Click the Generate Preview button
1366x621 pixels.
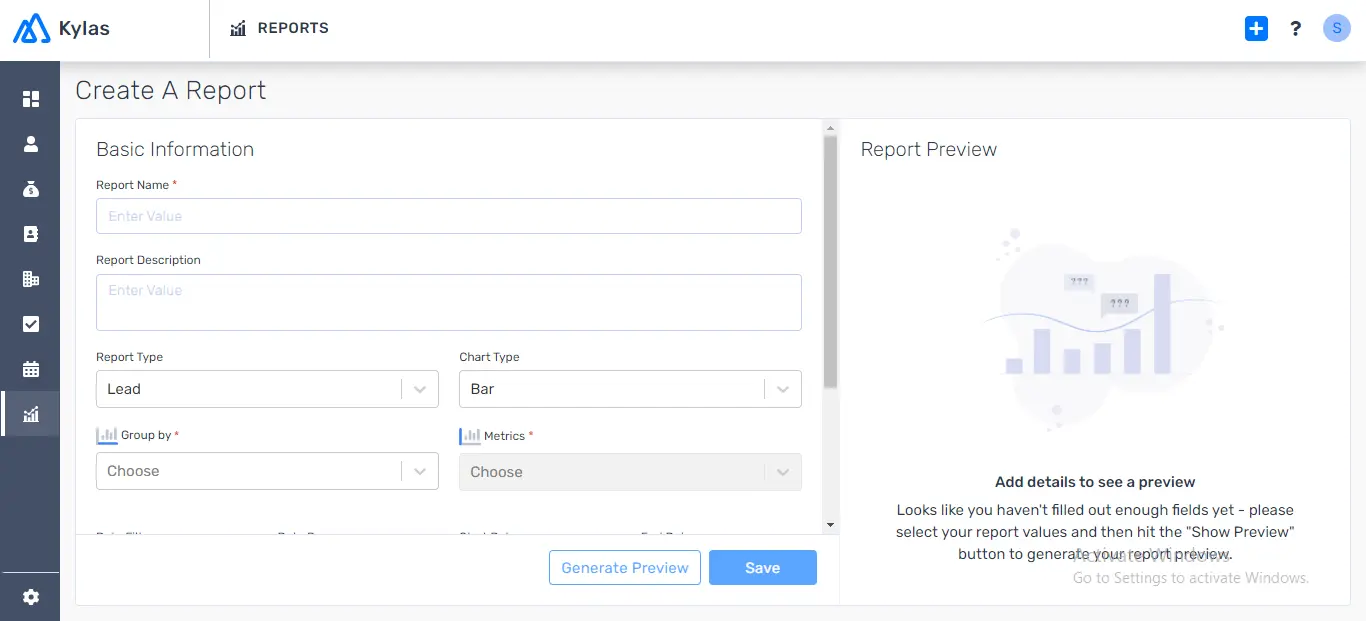click(x=625, y=568)
